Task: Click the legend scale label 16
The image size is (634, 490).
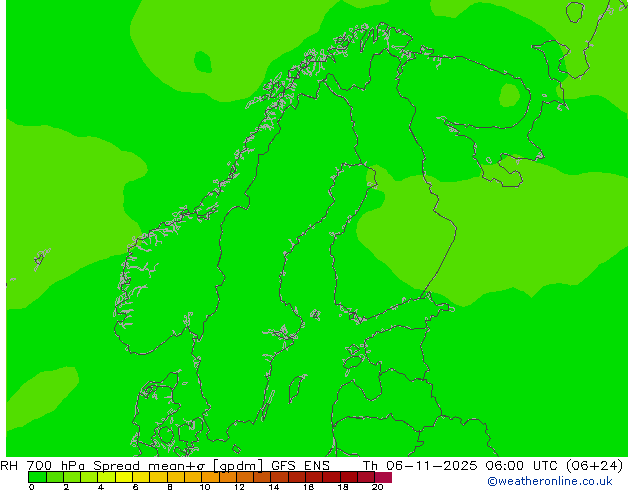Action: [x=309, y=487]
